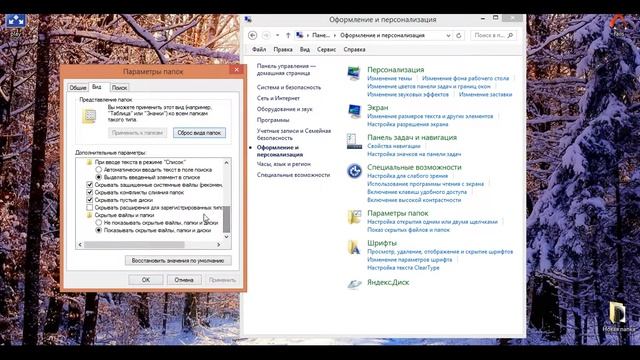Click the Параметры папок folder icon

tap(354, 217)
